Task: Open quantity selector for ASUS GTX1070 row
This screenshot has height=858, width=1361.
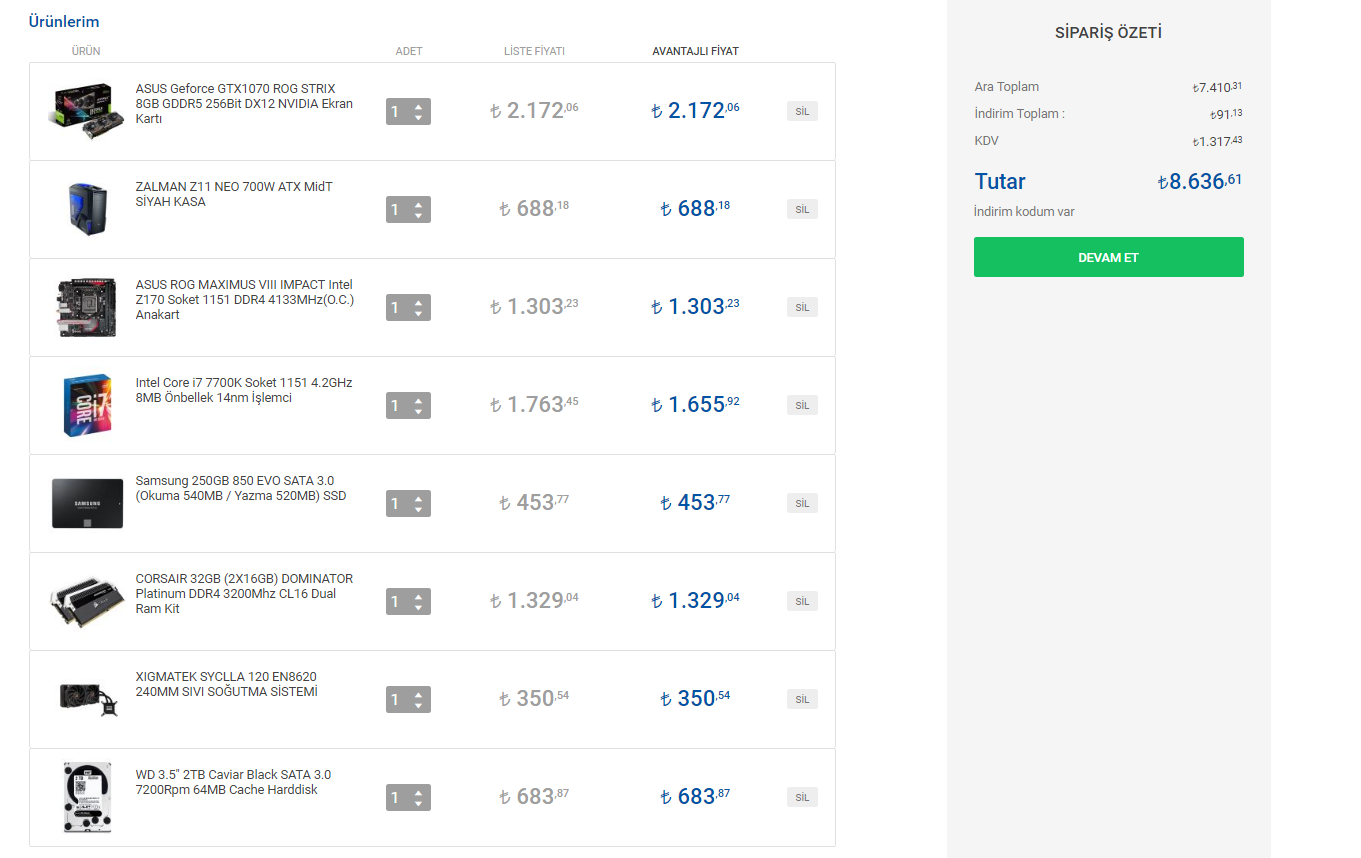Action: pyautogui.click(x=408, y=111)
